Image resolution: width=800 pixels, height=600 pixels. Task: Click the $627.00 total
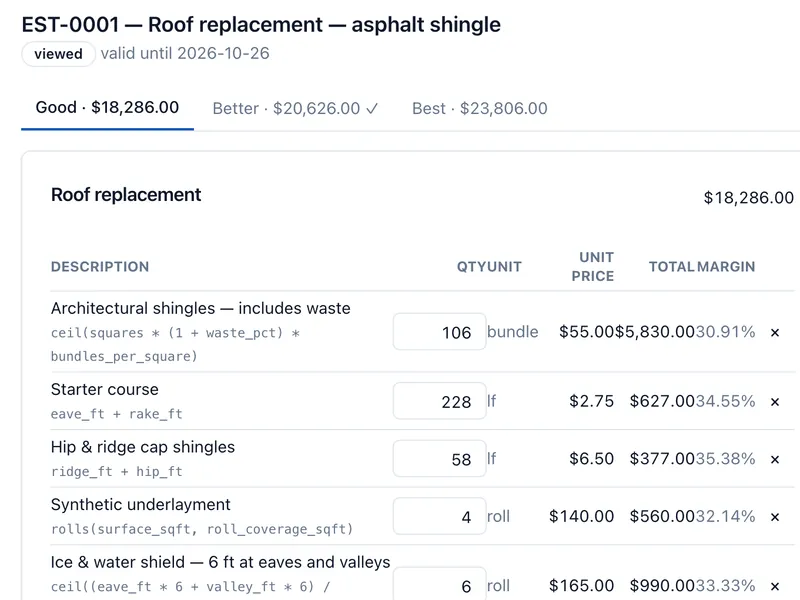(662, 402)
